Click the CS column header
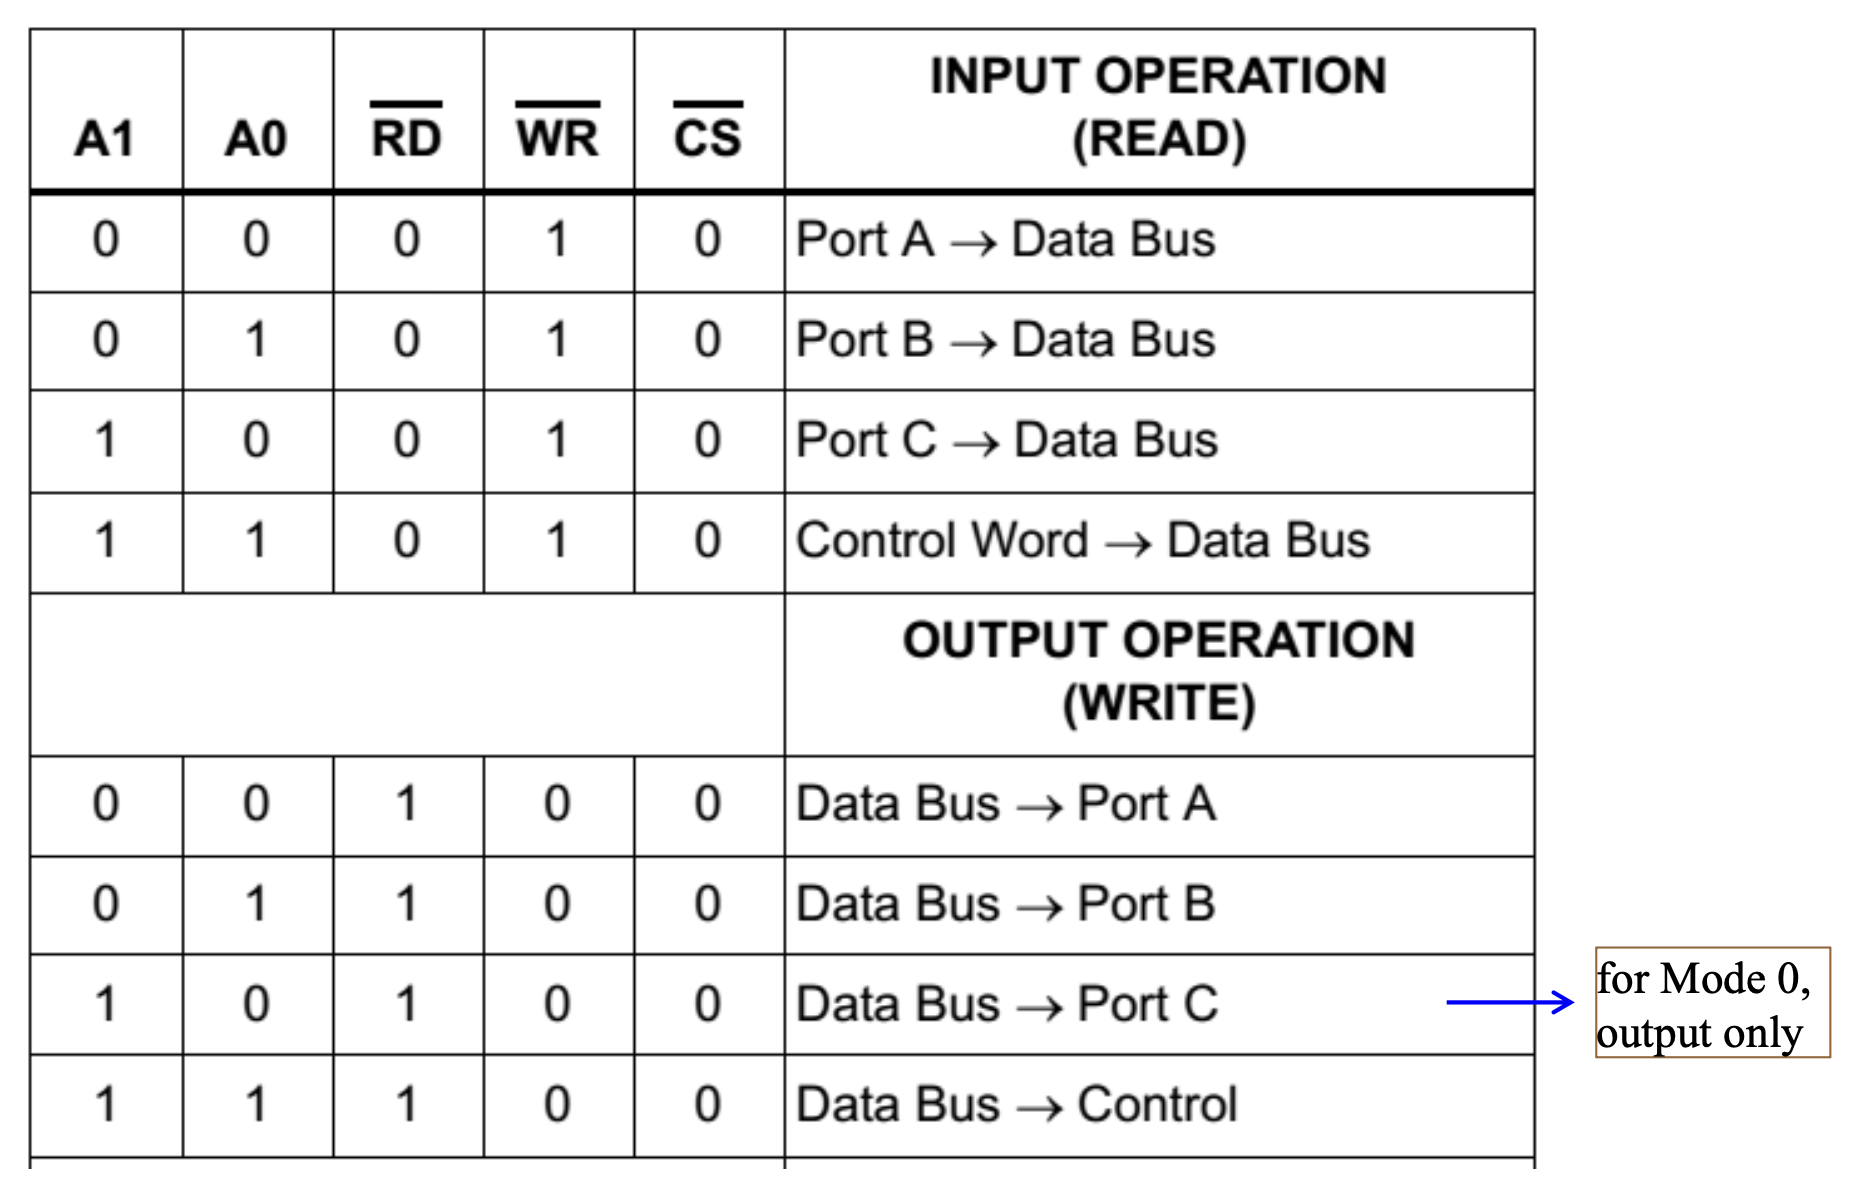Viewport: 1862px width, 1188px height. coord(708,136)
